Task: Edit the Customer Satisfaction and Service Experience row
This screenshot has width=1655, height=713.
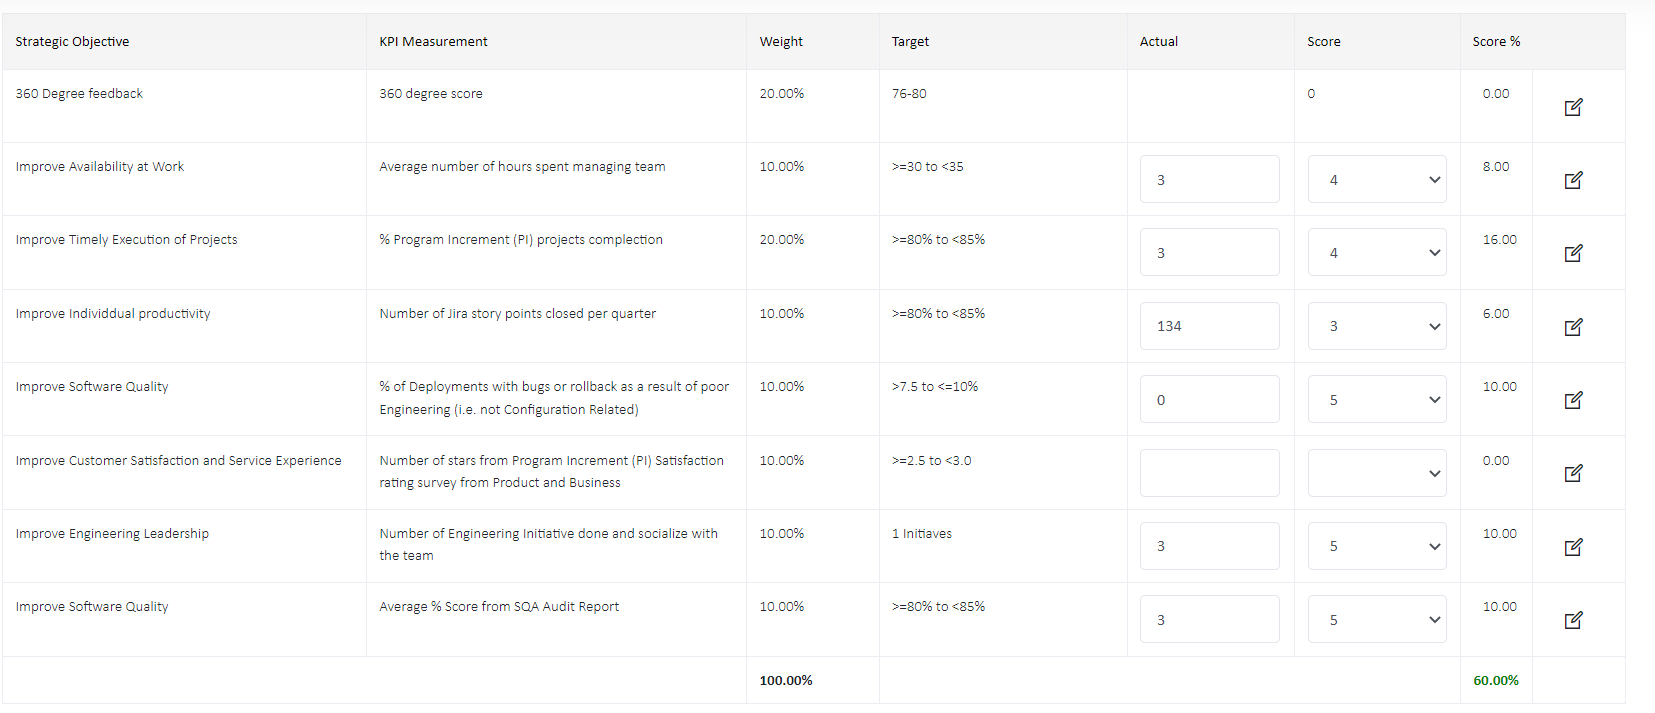Action: pyautogui.click(x=1573, y=473)
